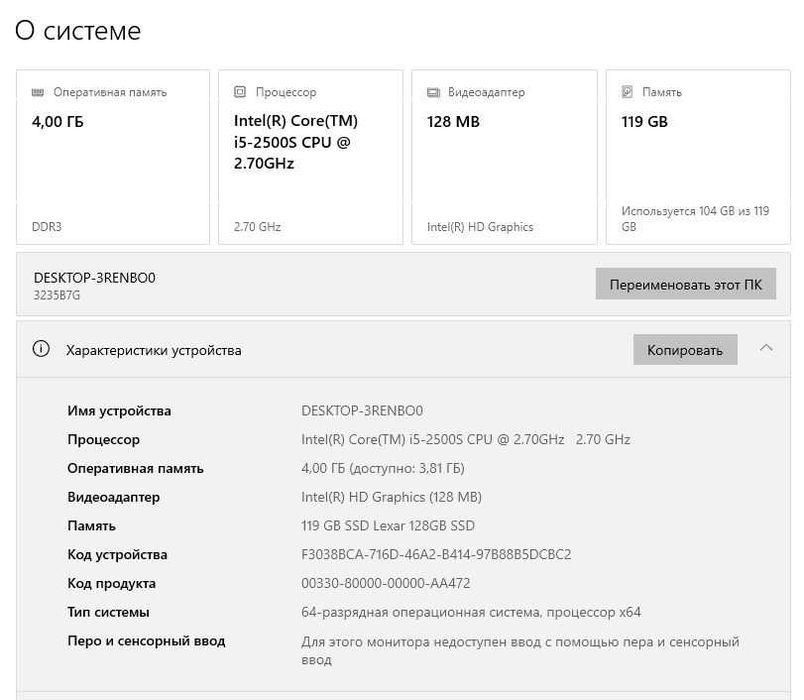The width and height of the screenshot is (804, 700).
Task: Select the Память 119 GB storage card
Action: click(698, 157)
